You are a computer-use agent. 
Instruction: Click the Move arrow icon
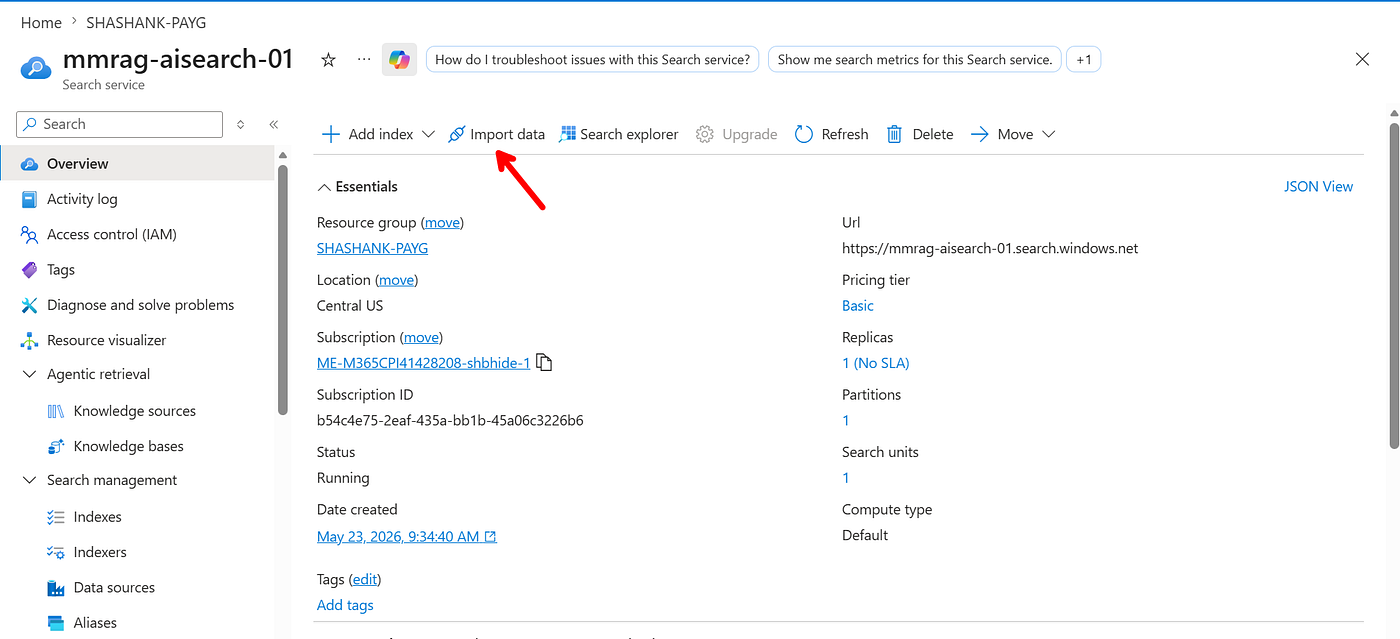point(980,134)
